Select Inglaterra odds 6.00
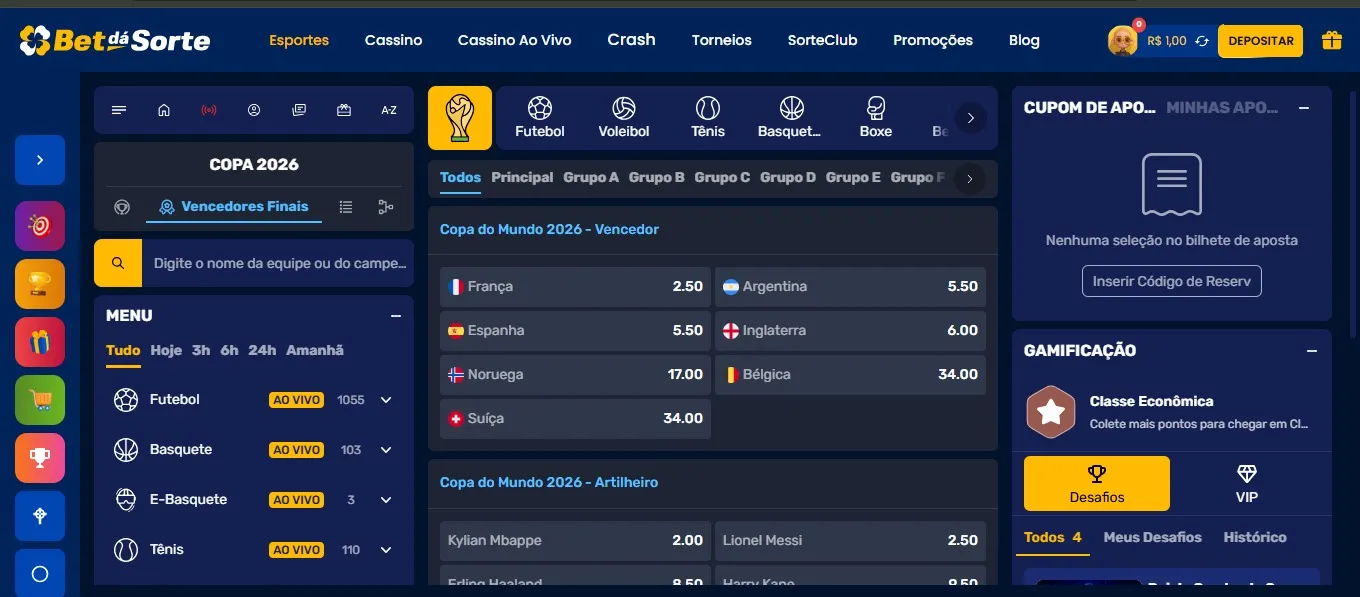 tap(850, 330)
